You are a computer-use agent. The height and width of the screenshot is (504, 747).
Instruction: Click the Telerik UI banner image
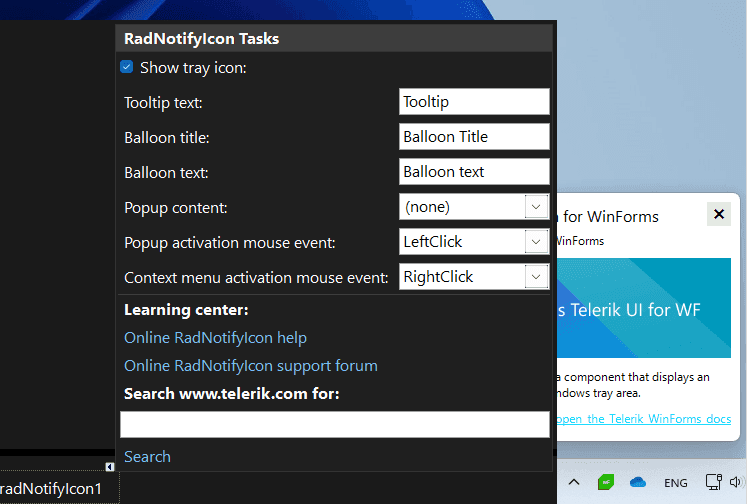tap(644, 308)
